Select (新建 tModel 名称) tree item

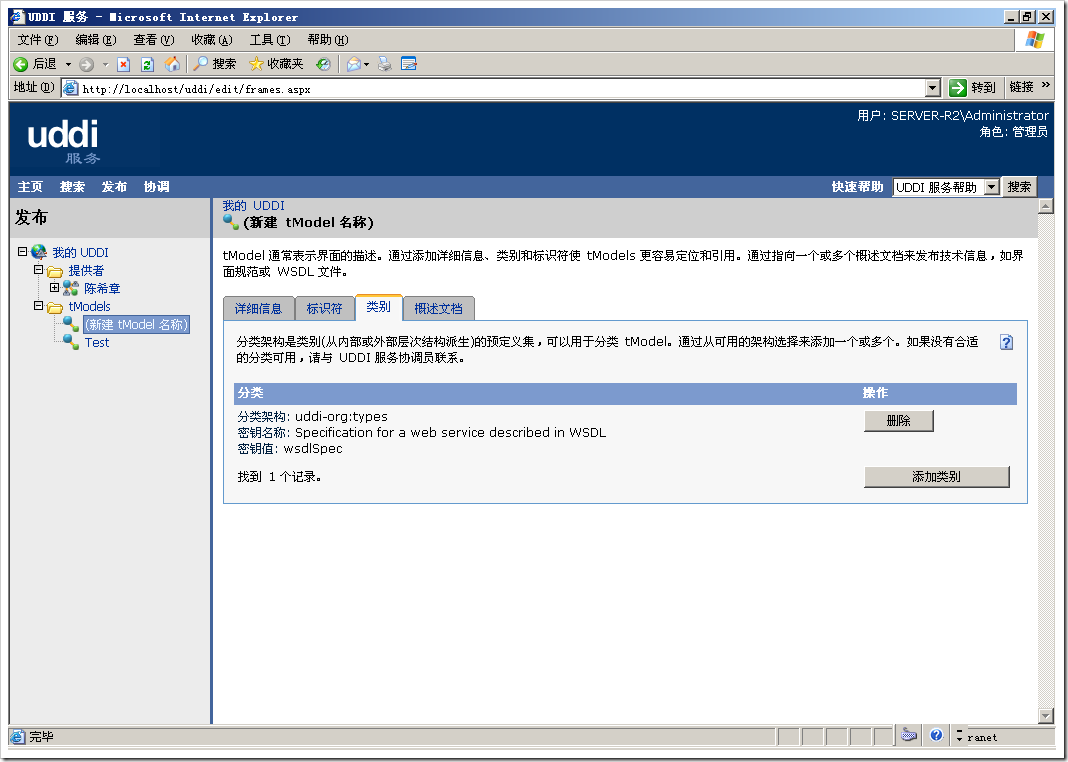(x=136, y=325)
